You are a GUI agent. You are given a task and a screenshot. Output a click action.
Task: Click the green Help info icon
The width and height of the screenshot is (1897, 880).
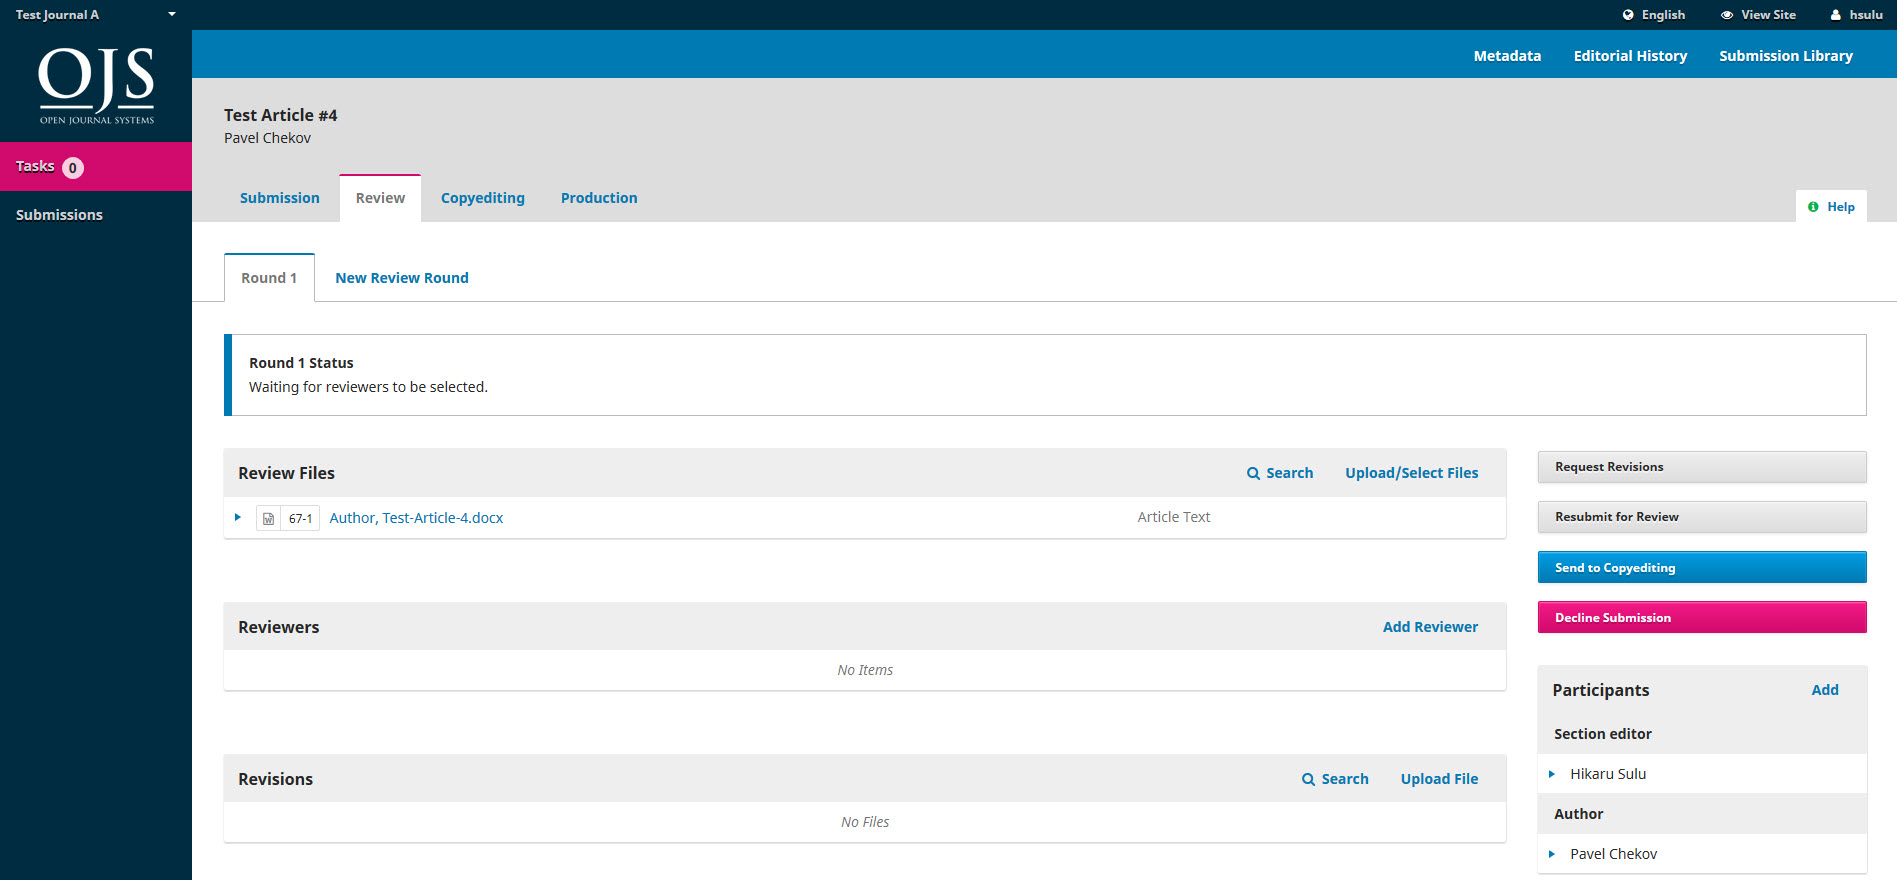tap(1813, 207)
